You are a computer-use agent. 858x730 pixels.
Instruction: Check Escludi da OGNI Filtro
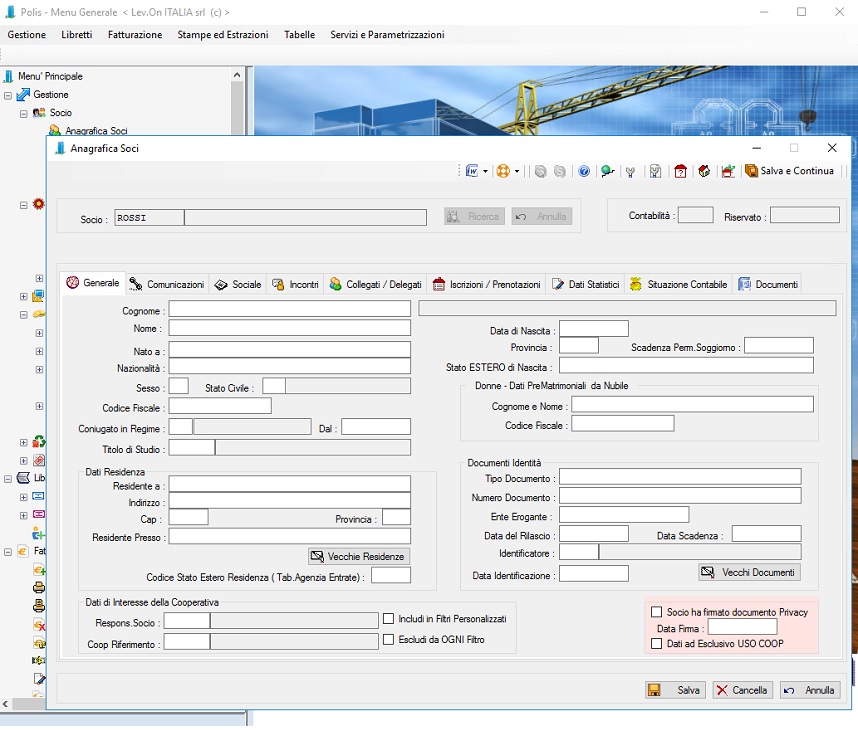click(389, 639)
